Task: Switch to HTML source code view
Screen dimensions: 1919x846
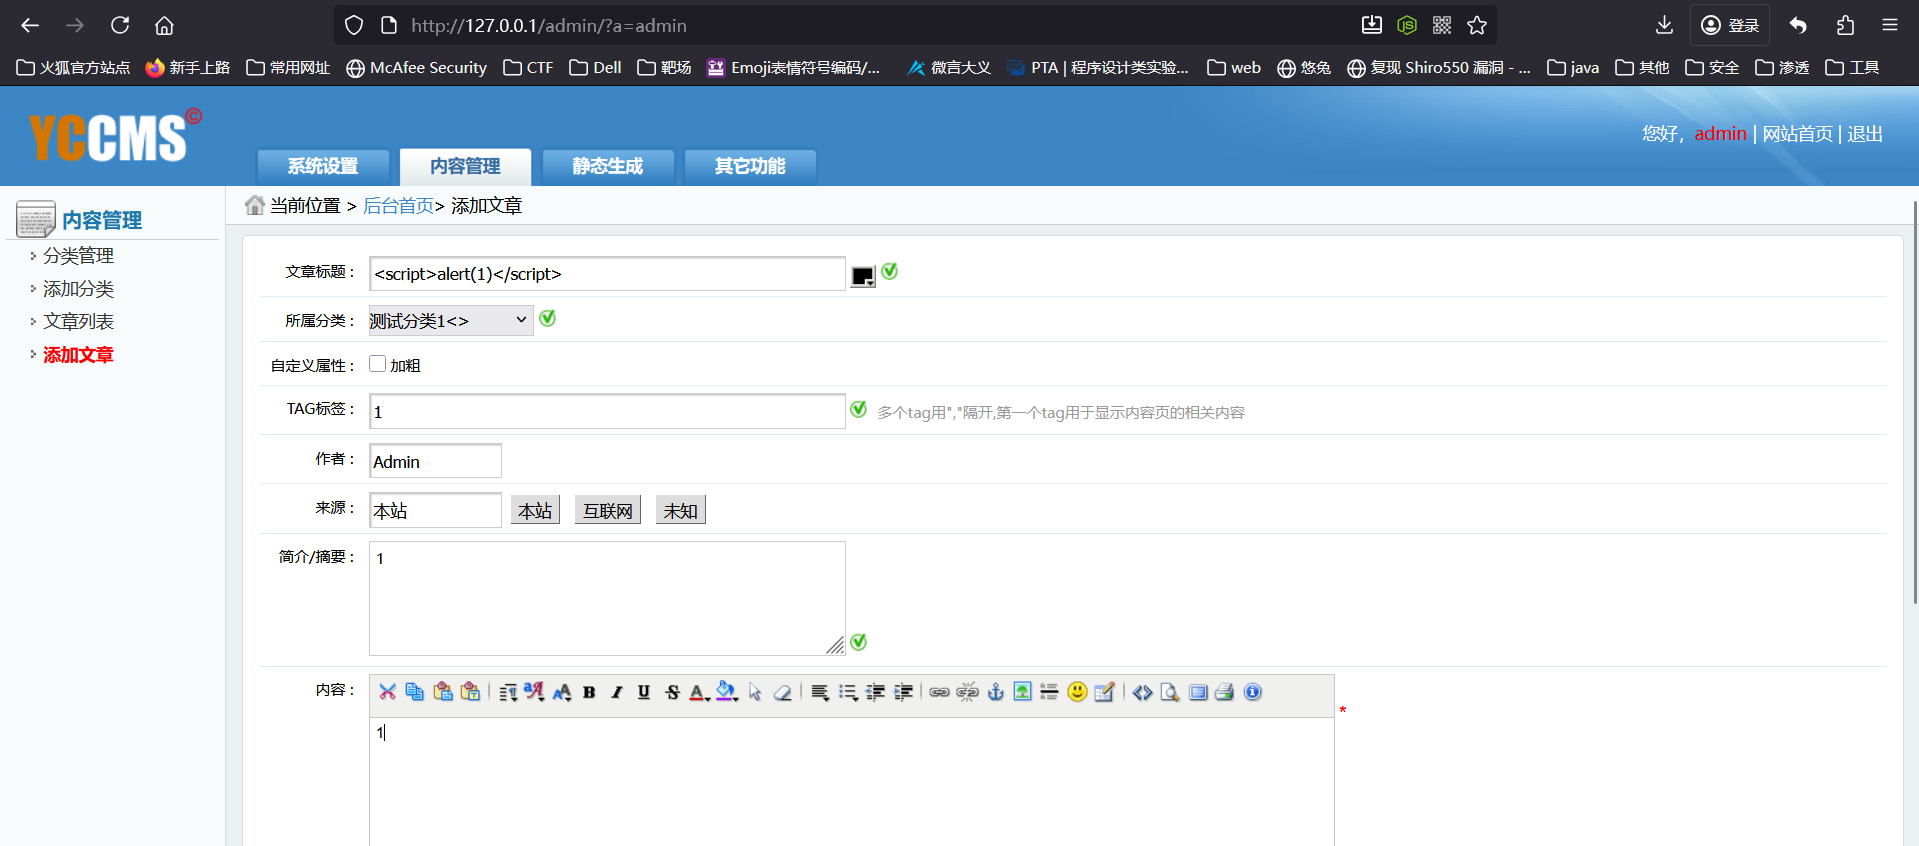Action: 1142,692
